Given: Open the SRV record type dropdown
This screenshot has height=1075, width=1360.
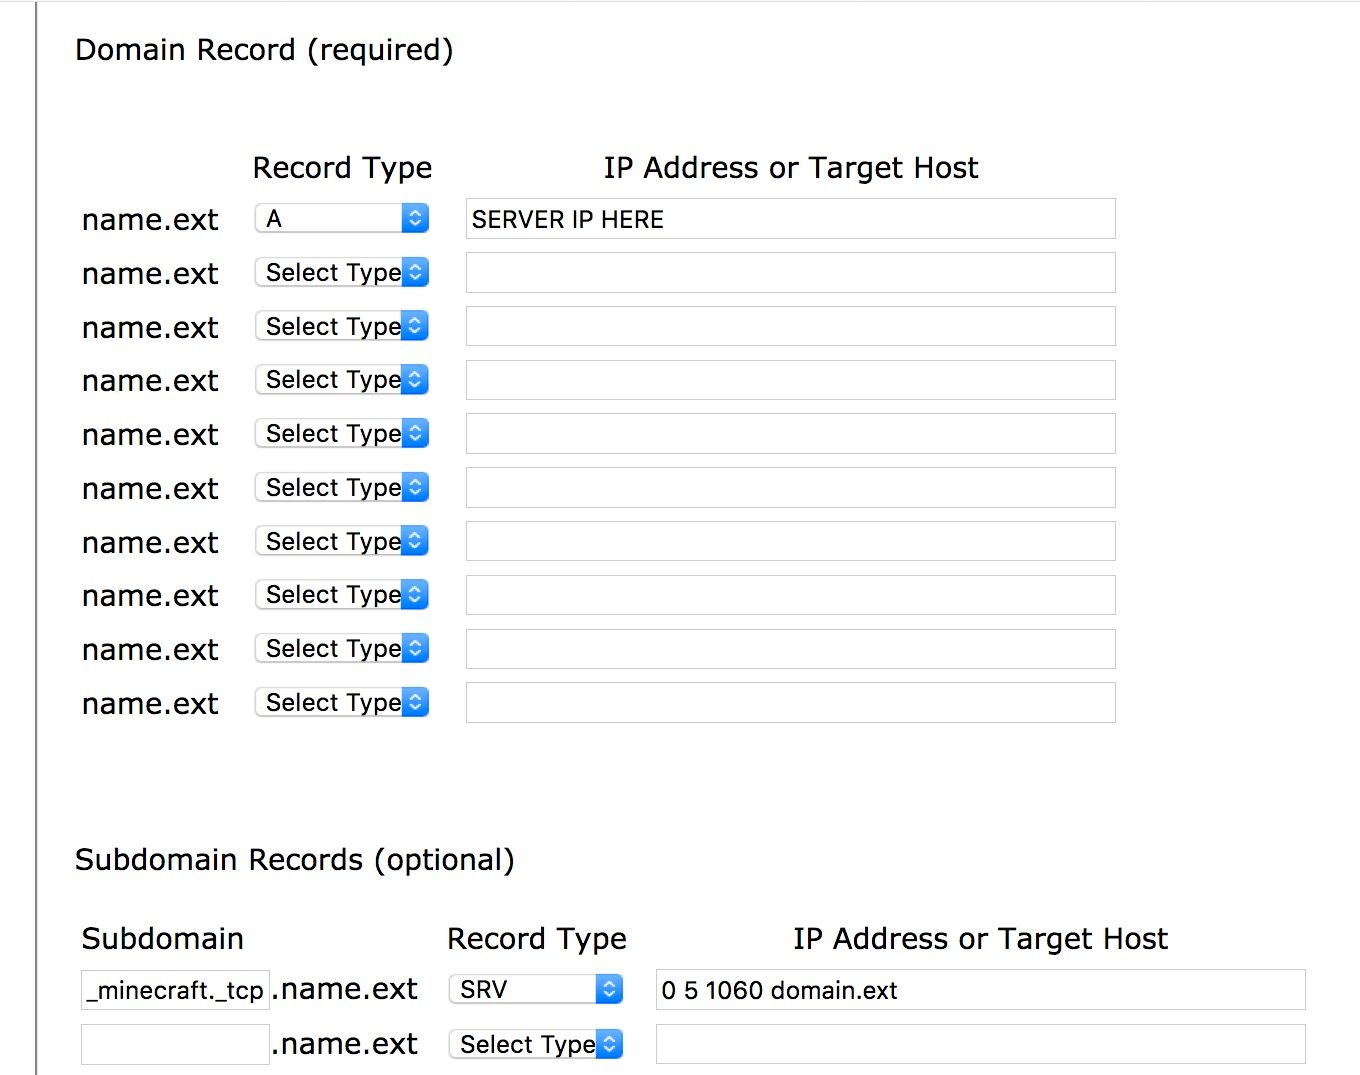Looking at the screenshot, I should click(x=536, y=989).
